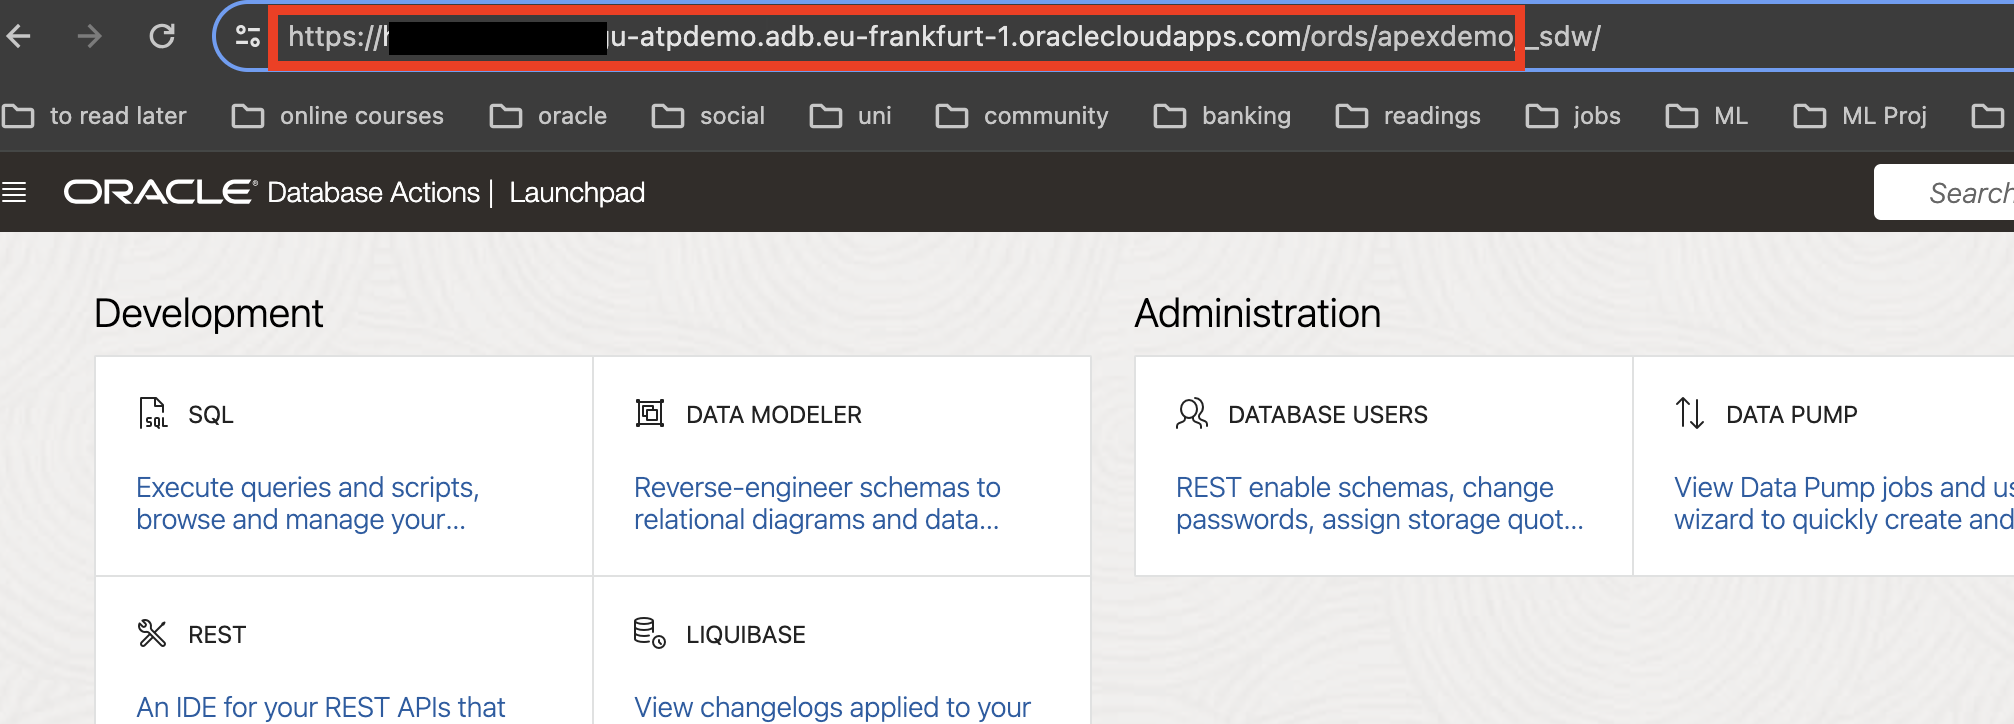The width and height of the screenshot is (2014, 724).
Task: Click the Data Modeler icon
Action: [650, 413]
